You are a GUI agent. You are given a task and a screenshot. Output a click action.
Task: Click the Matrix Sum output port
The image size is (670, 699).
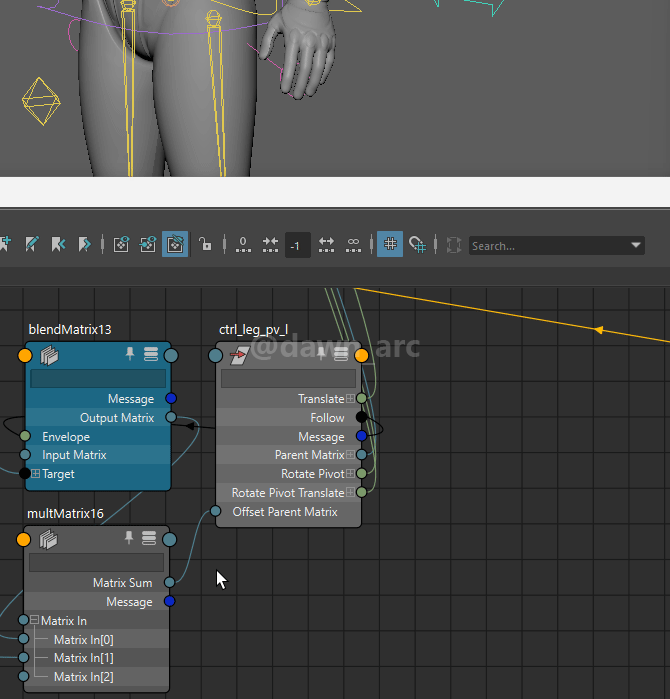tap(169, 582)
